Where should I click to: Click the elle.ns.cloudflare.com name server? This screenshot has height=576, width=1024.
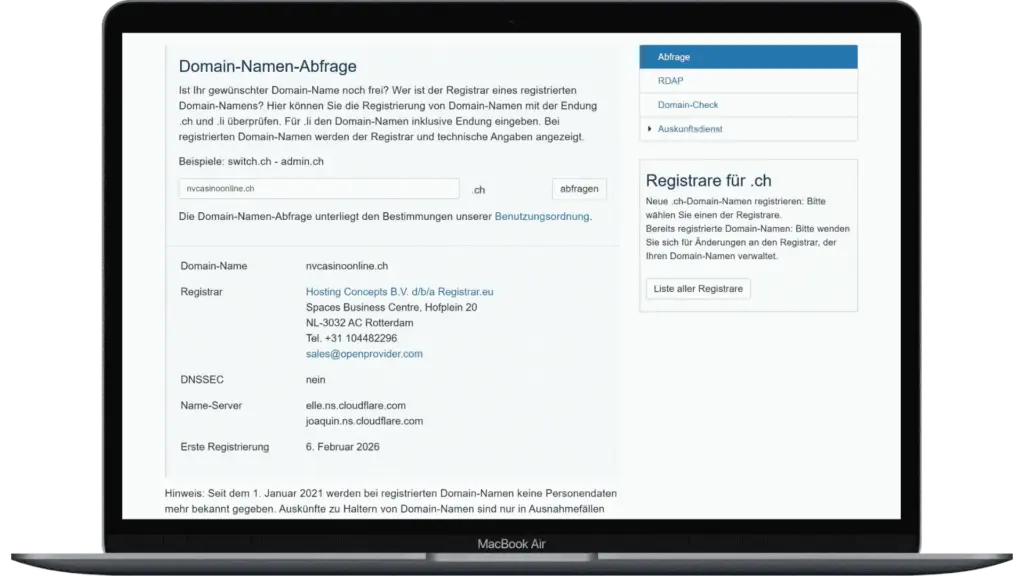(x=355, y=406)
